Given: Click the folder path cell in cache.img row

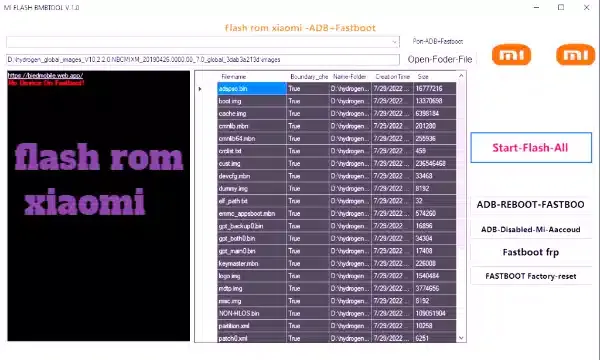Looking at the screenshot, I should coord(350,114).
